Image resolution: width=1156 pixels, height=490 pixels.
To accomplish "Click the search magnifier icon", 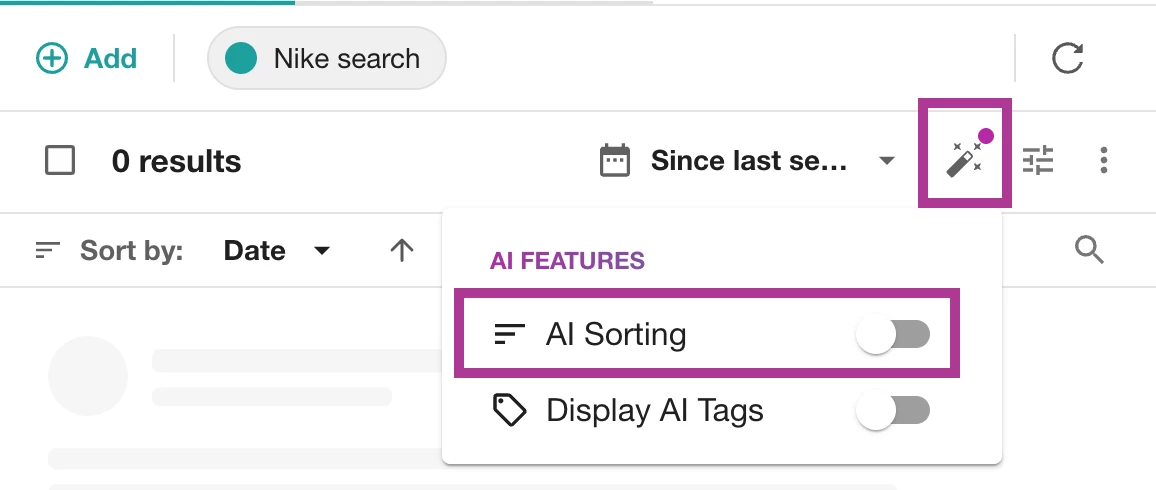I will 1089,250.
